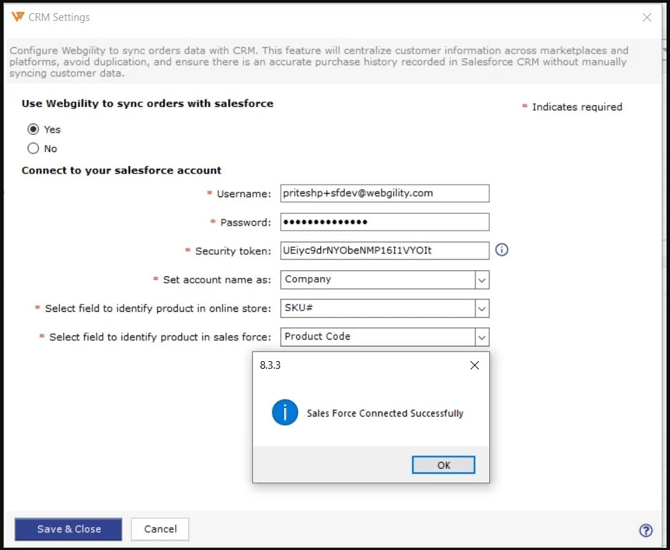Choose the No radio option
This screenshot has width=670, height=550.
[x=34, y=148]
